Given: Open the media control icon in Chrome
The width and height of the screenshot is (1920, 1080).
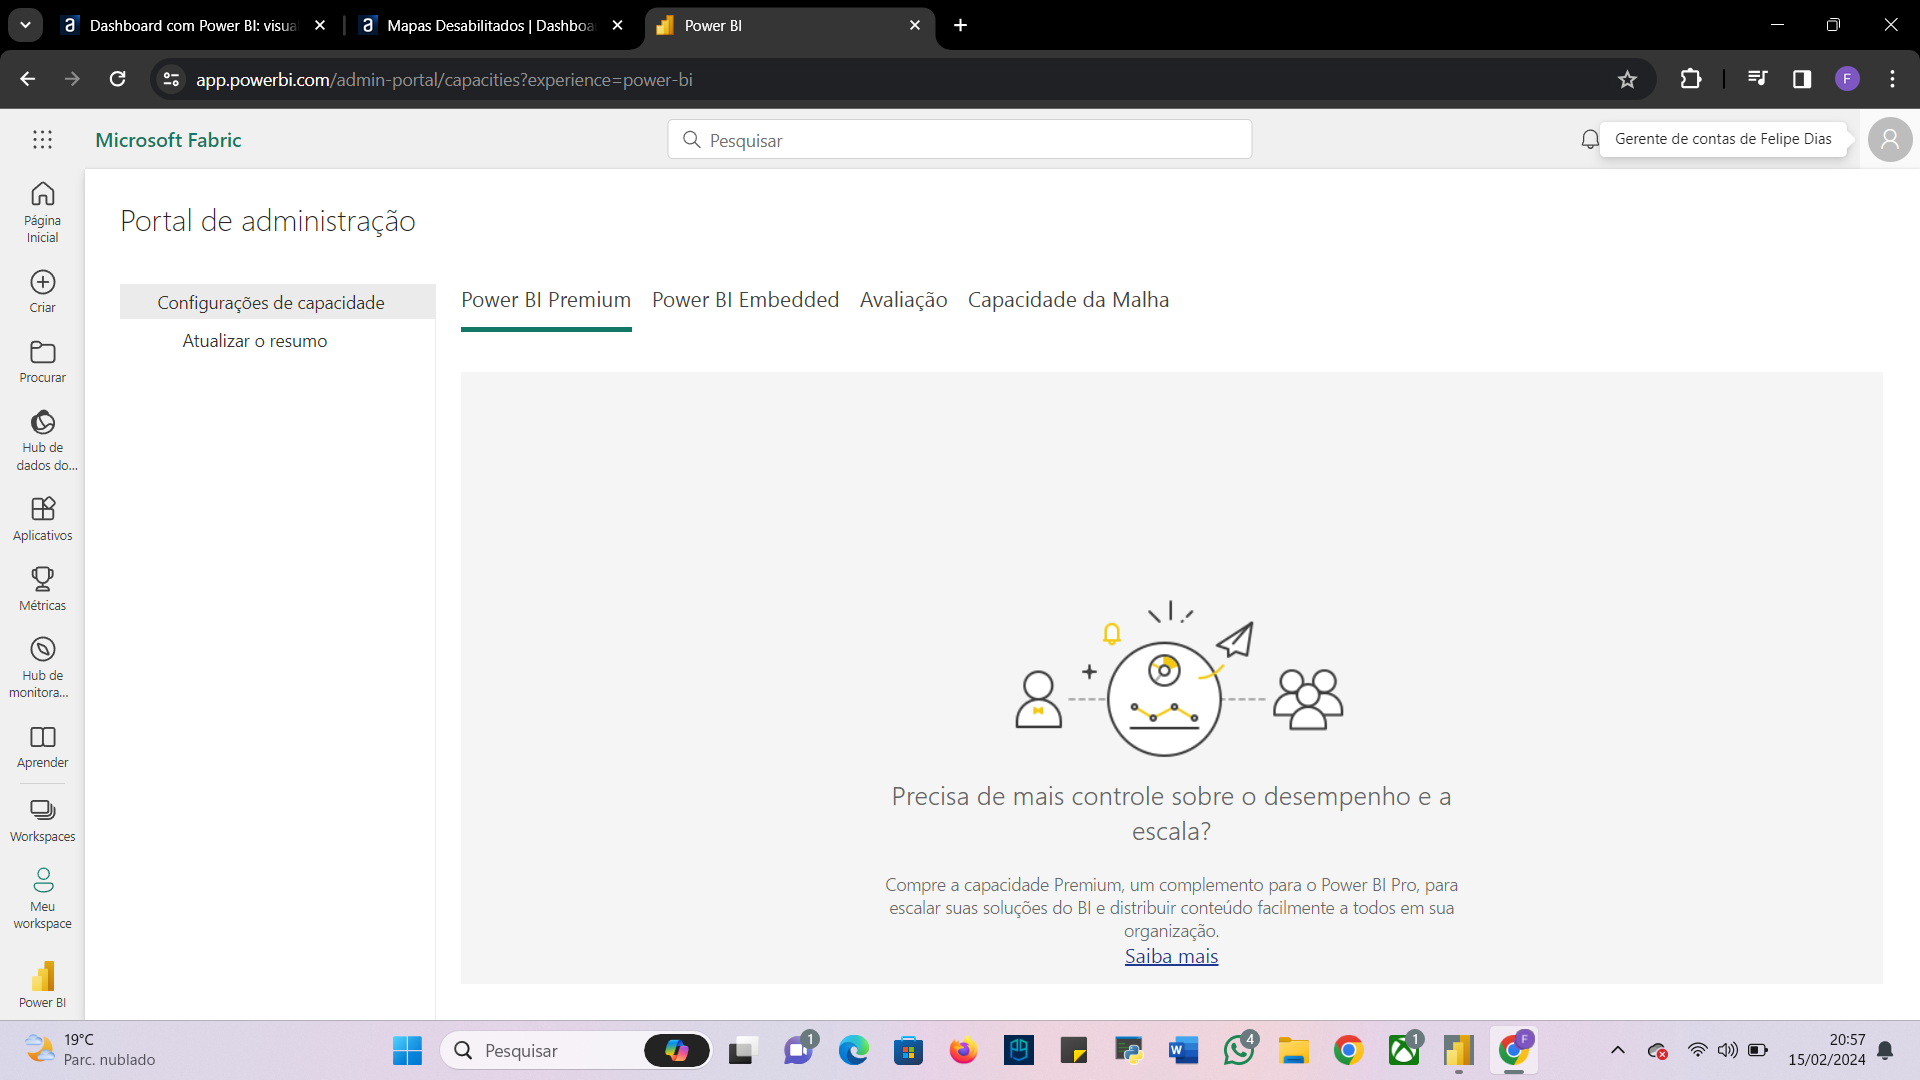Looking at the screenshot, I should click(1757, 79).
